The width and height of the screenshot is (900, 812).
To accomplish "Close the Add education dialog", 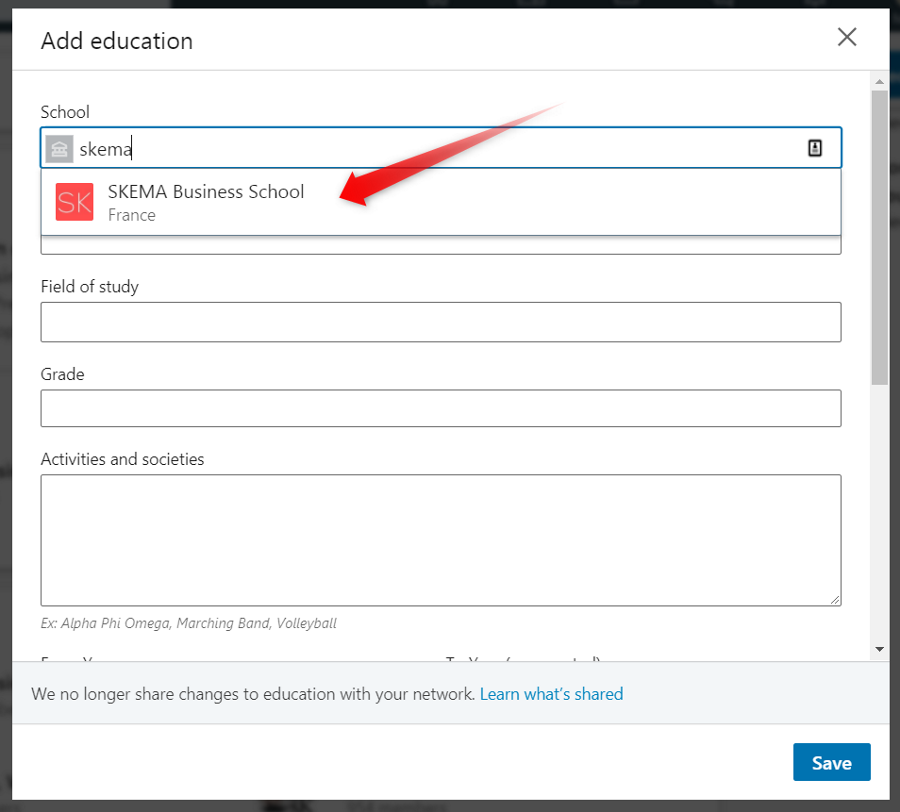I will [x=847, y=37].
